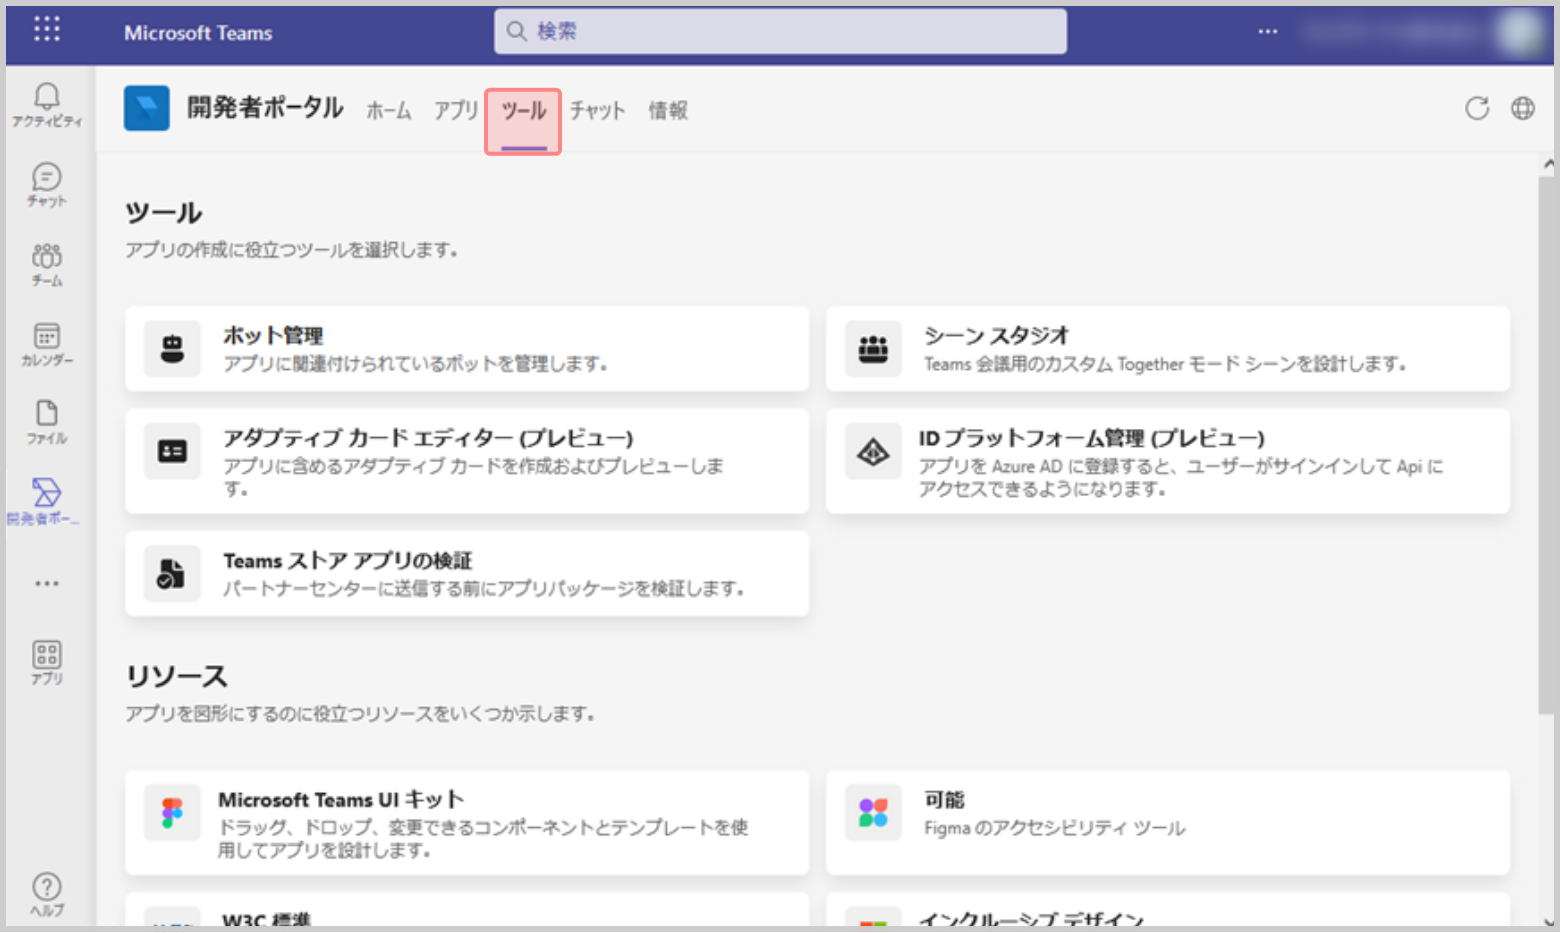The height and width of the screenshot is (933, 1560).
Task: Open チーム in the left sidebar
Action: (47, 265)
